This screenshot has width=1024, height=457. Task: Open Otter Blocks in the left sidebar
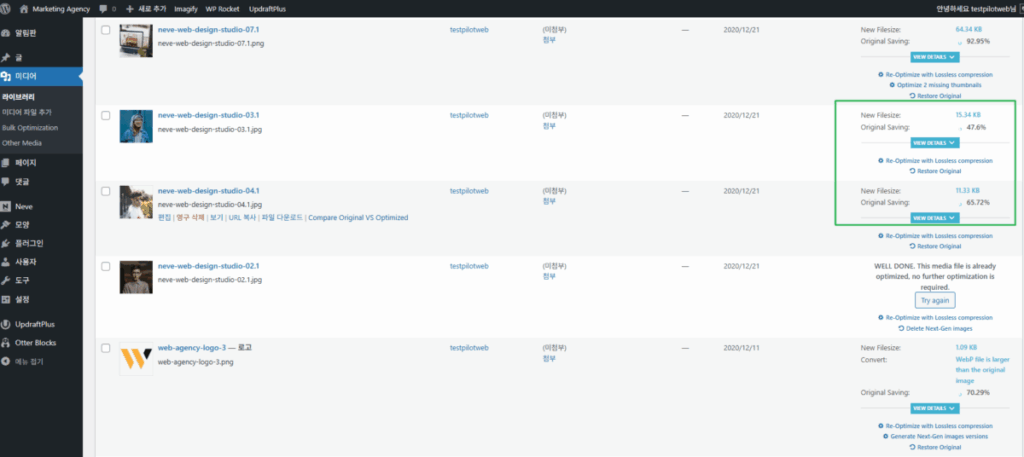(35, 342)
